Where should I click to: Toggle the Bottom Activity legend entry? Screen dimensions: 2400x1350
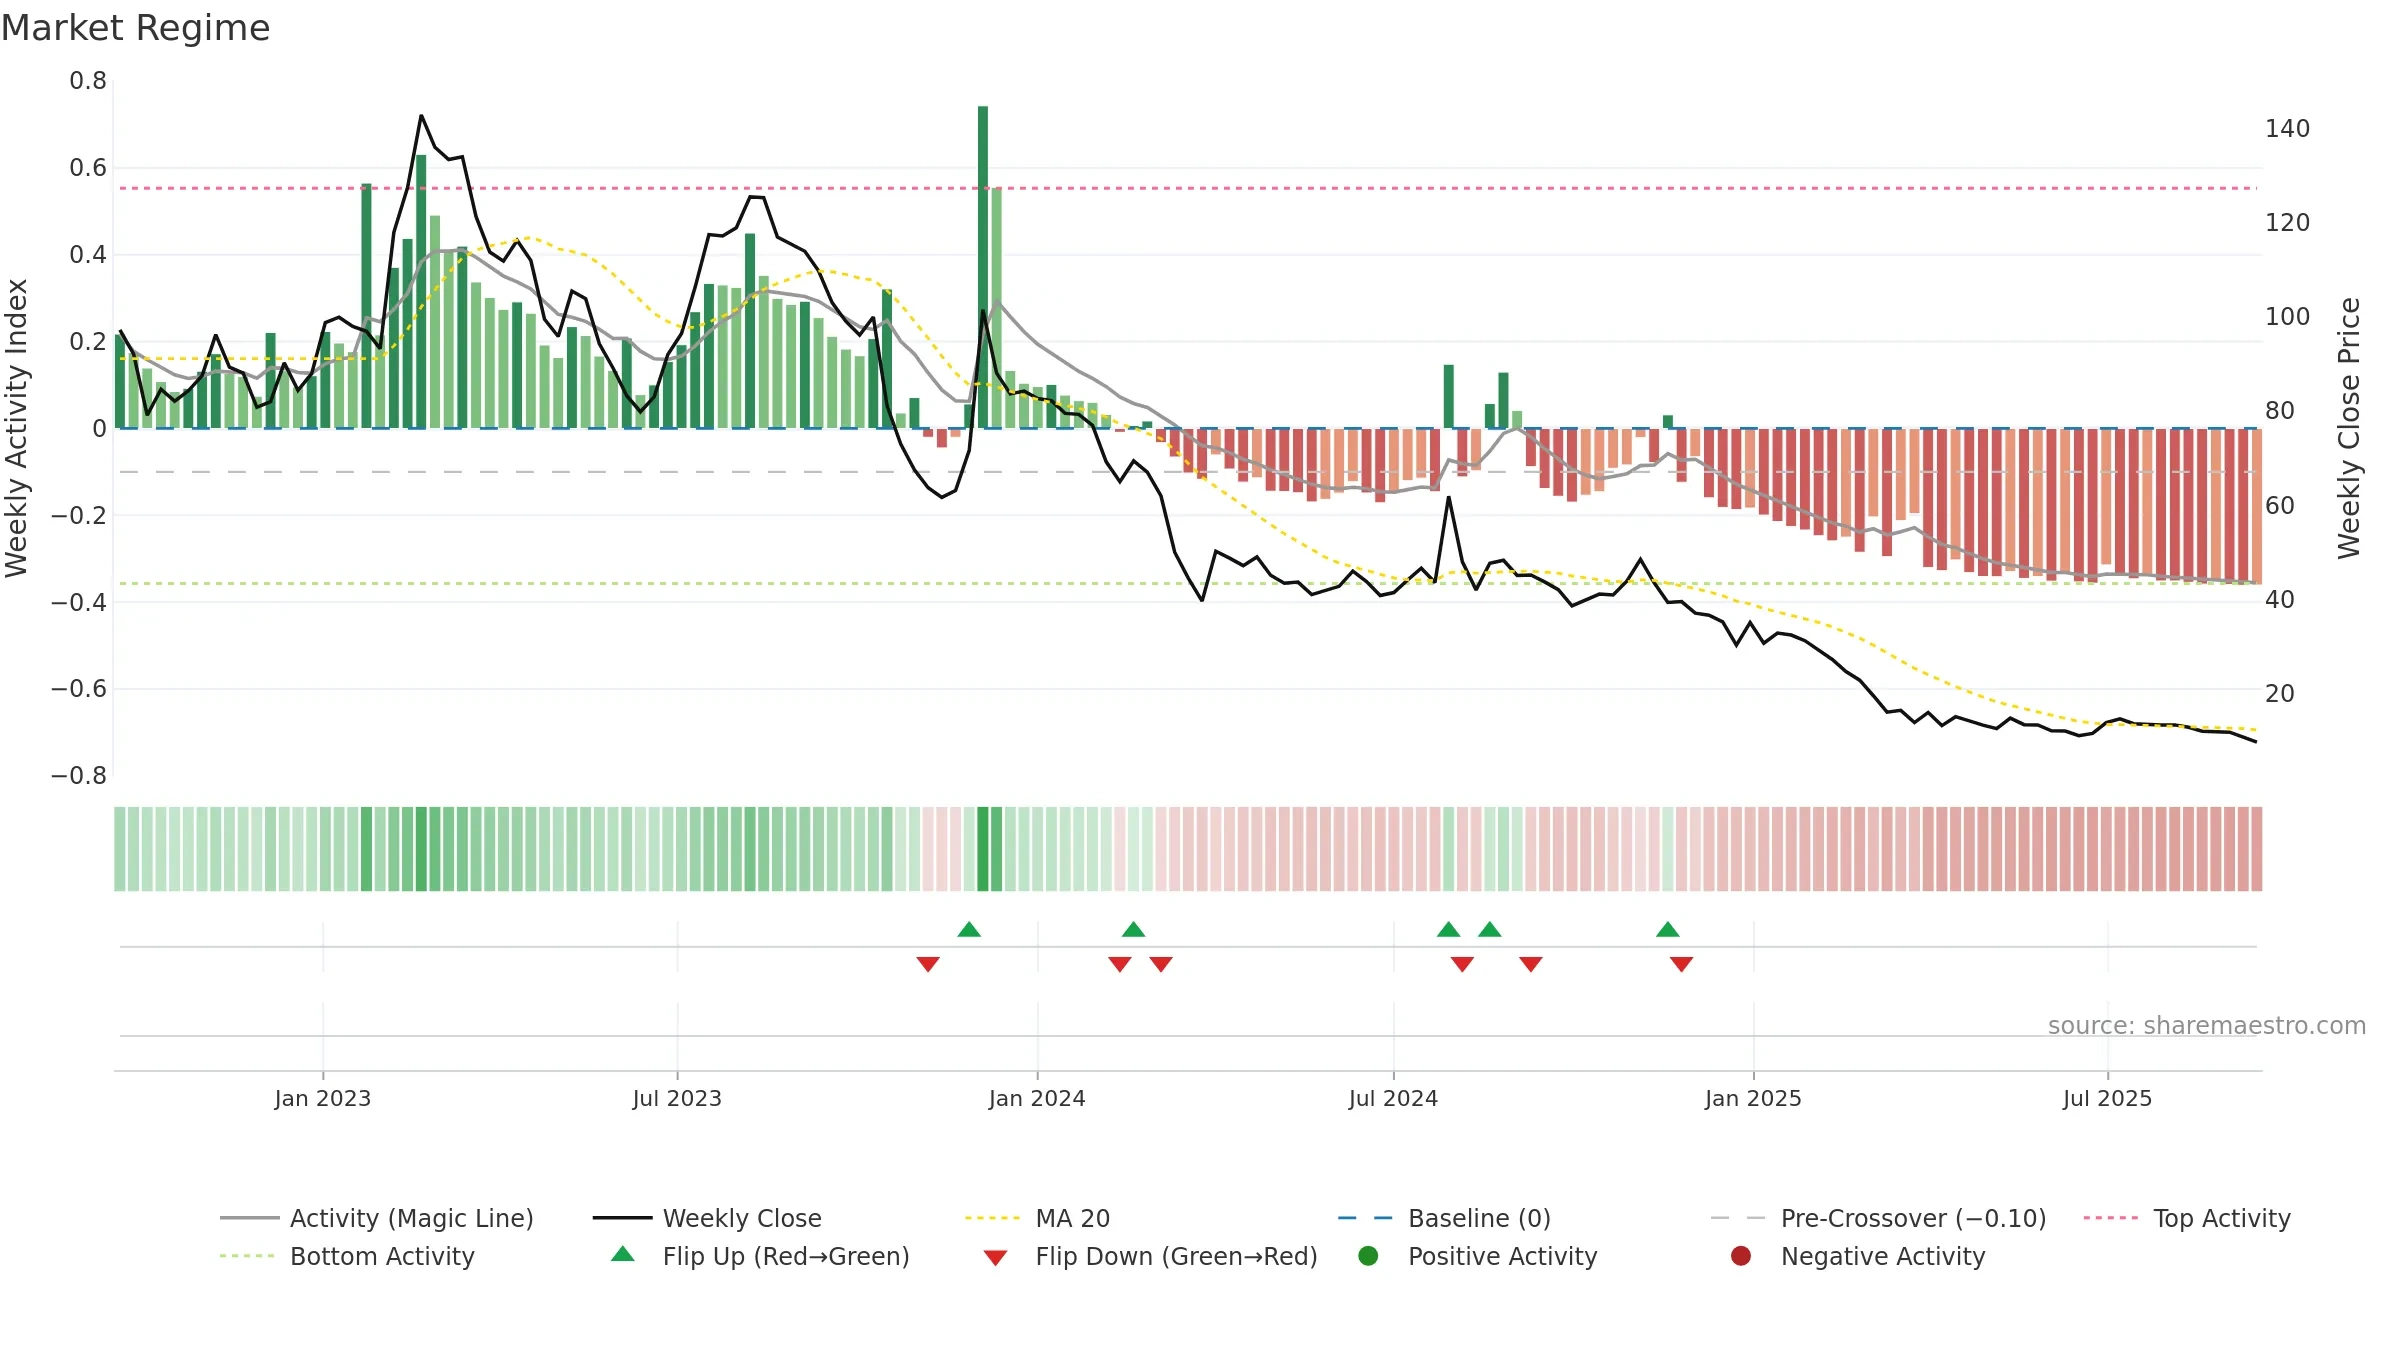coord(347,1256)
